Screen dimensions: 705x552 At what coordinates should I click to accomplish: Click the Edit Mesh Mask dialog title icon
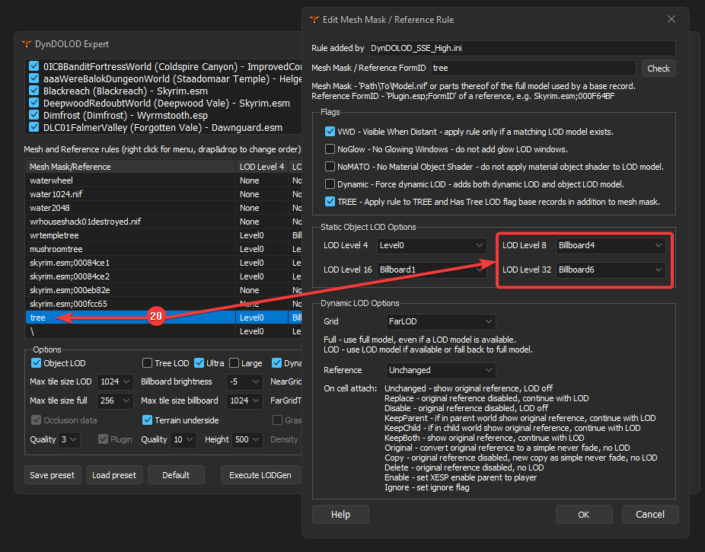tap(316, 19)
